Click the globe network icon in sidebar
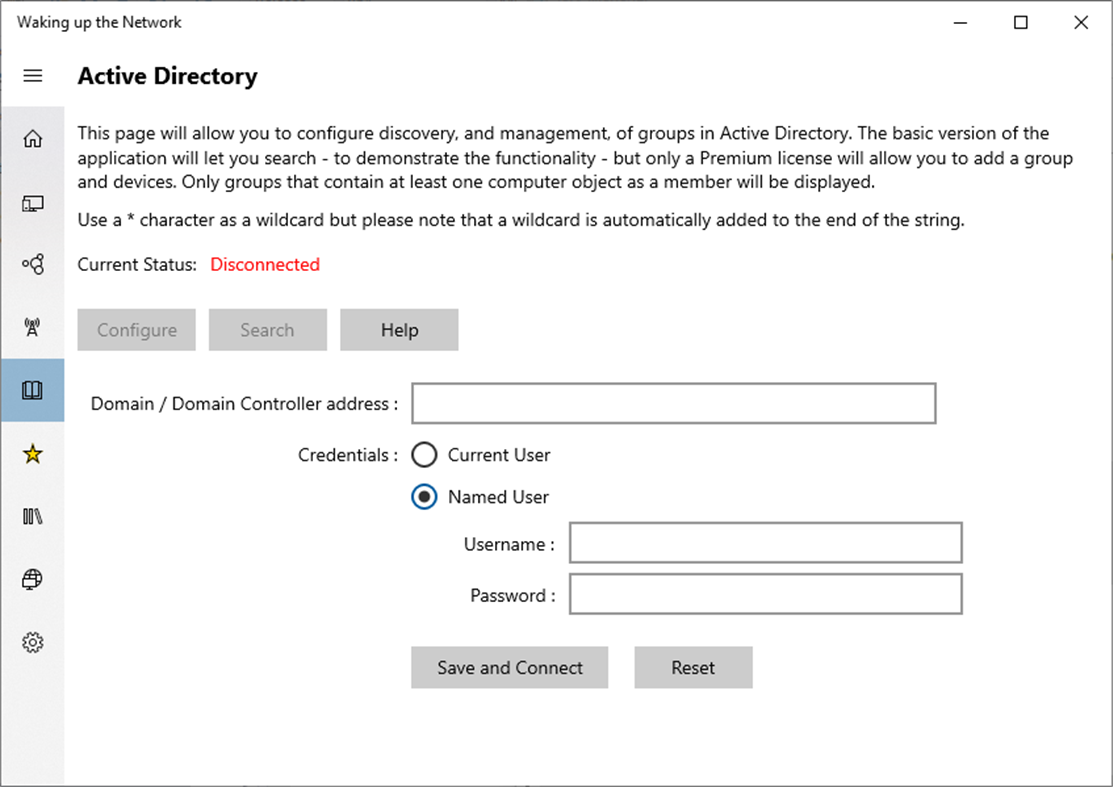The width and height of the screenshot is (1113, 787). tap(33, 579)
